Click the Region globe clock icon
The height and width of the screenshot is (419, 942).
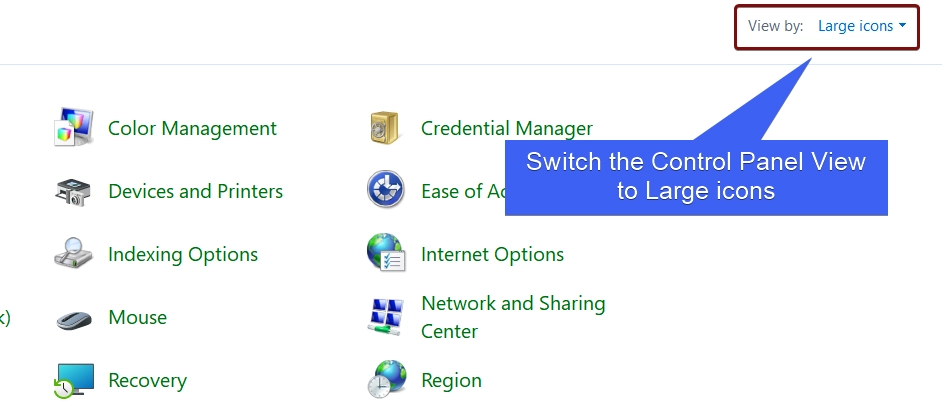coord(387,379)
